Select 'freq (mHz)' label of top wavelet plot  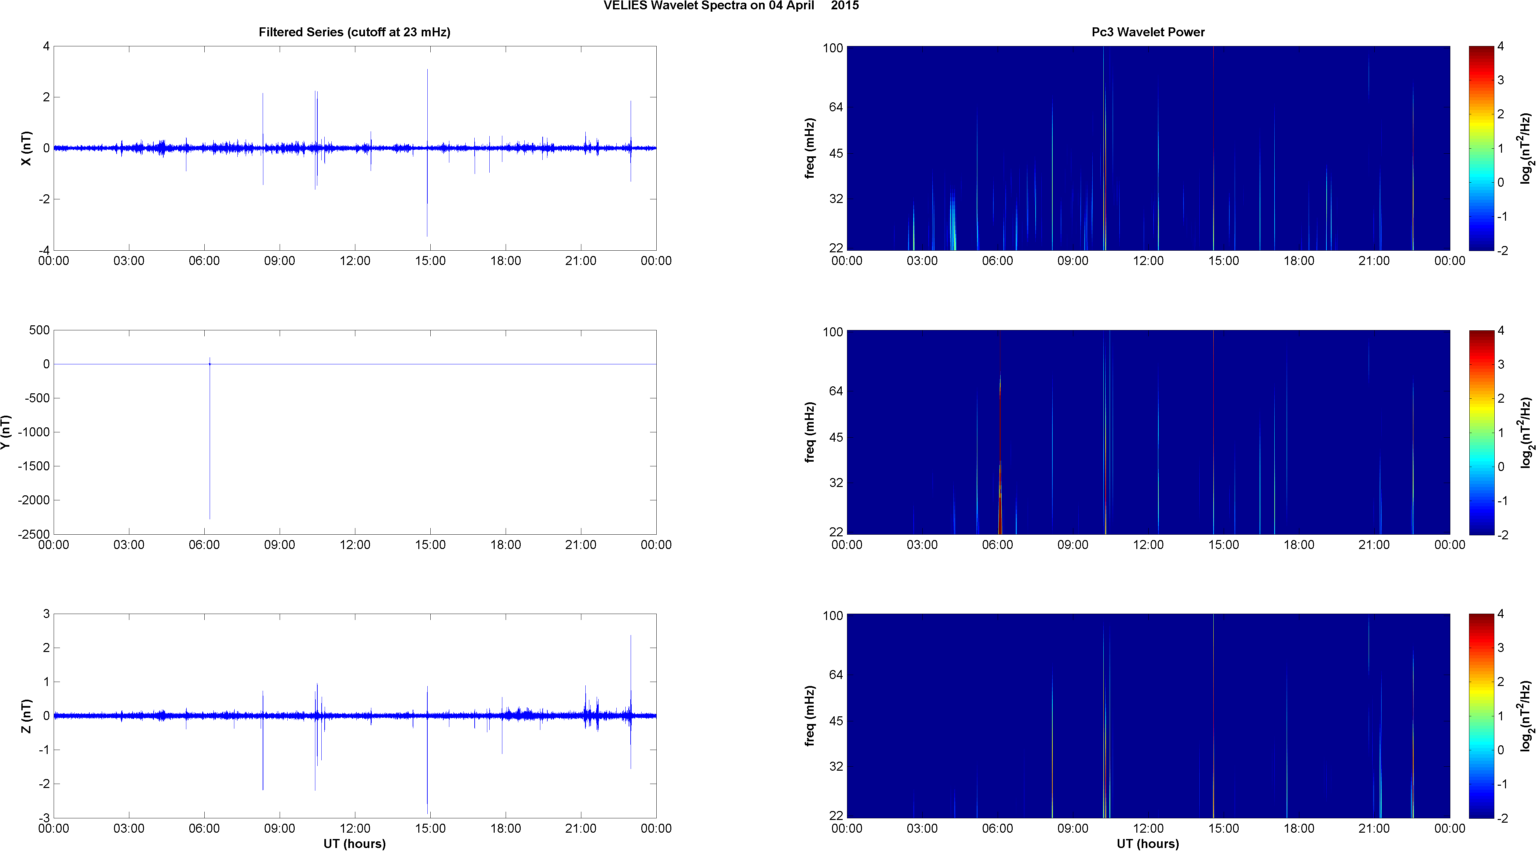(810, 148)
